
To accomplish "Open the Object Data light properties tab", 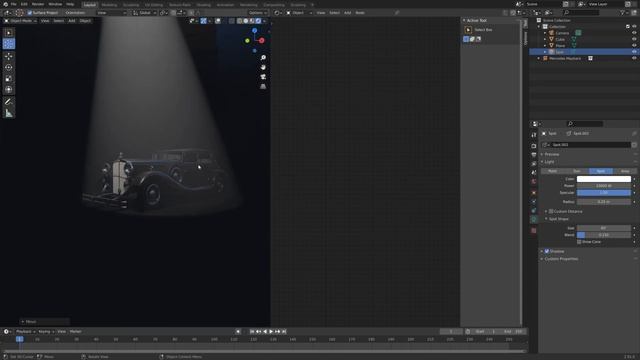I will 534,220.
